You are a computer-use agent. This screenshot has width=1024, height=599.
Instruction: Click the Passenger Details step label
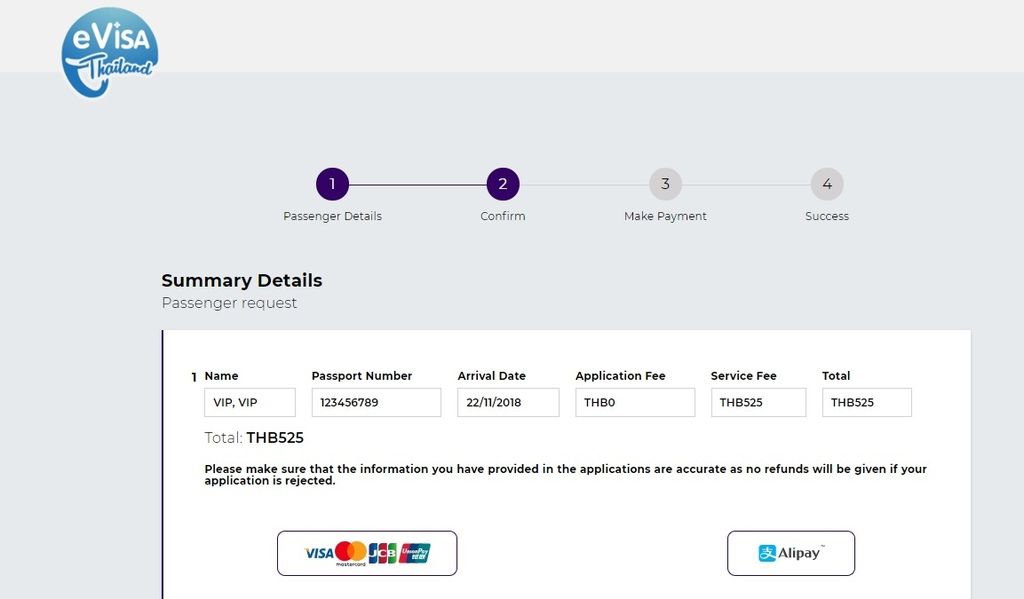click(x=332, y=216)
